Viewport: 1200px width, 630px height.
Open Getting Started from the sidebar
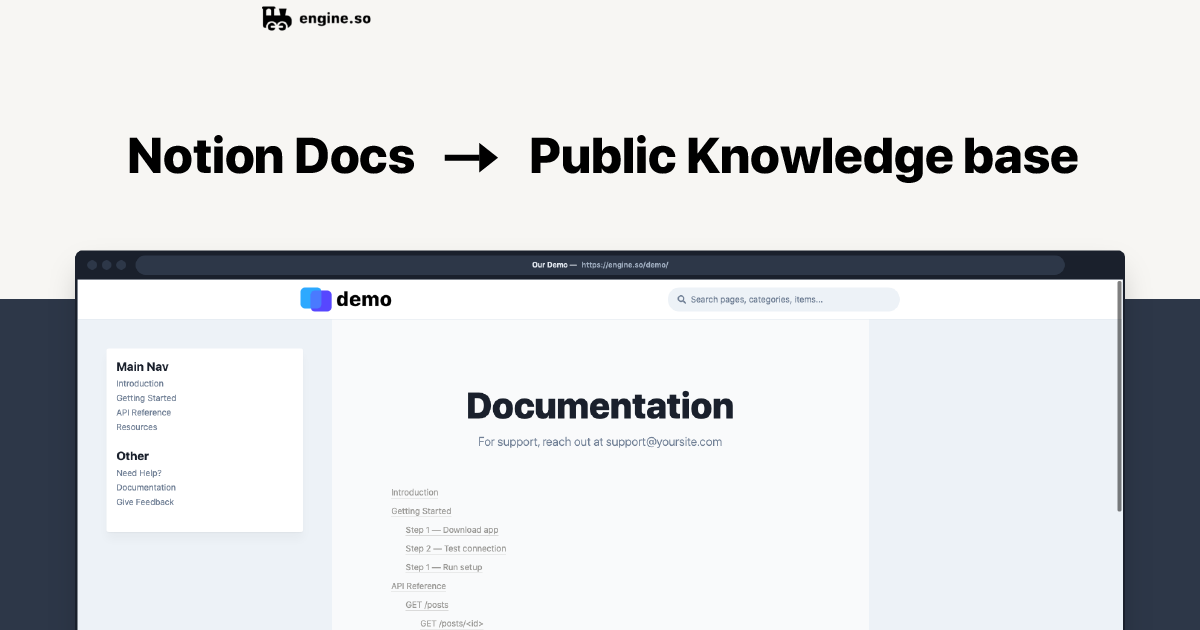coord(146,397)
